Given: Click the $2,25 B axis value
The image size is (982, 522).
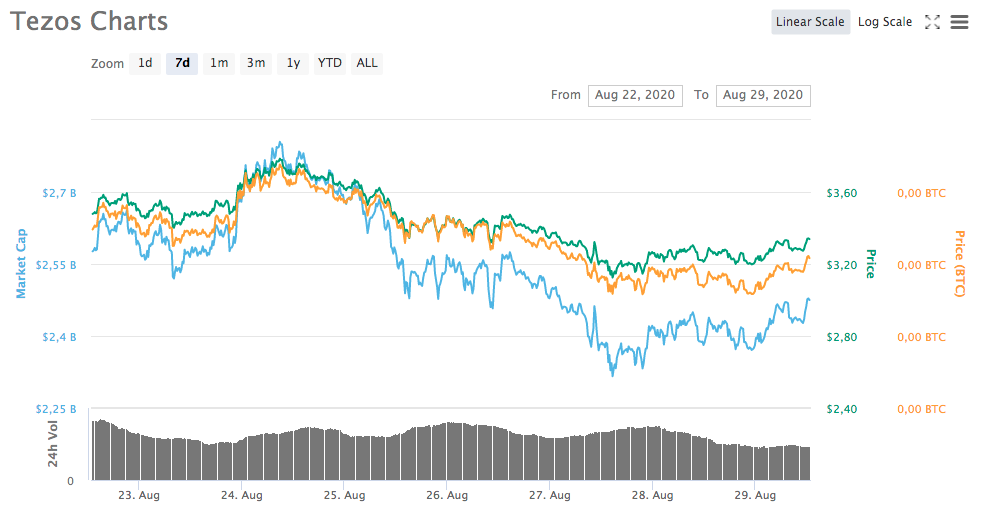Looking at the screenshot, I should (x=56, y=409).
